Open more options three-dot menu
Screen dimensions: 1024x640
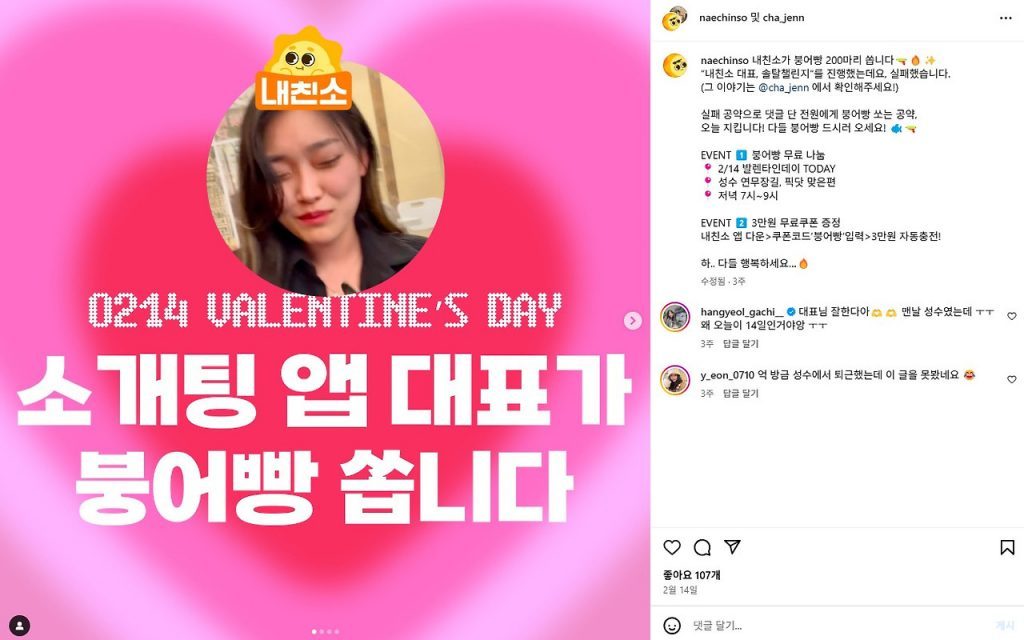point(1006,18)
